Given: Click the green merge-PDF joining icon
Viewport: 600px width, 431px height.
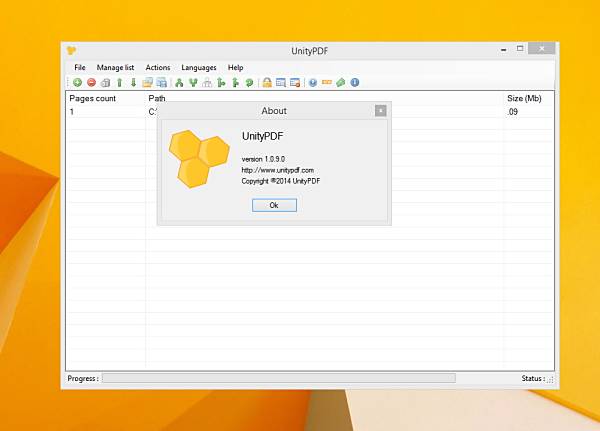Looking at the screenshot, I should (x=193, y=82).
